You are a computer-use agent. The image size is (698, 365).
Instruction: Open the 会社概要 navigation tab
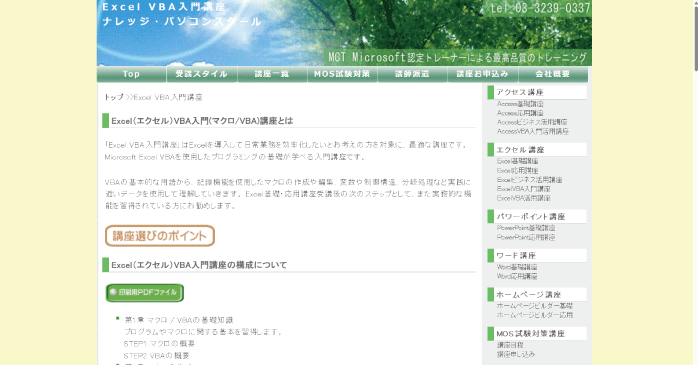[553, 74]
